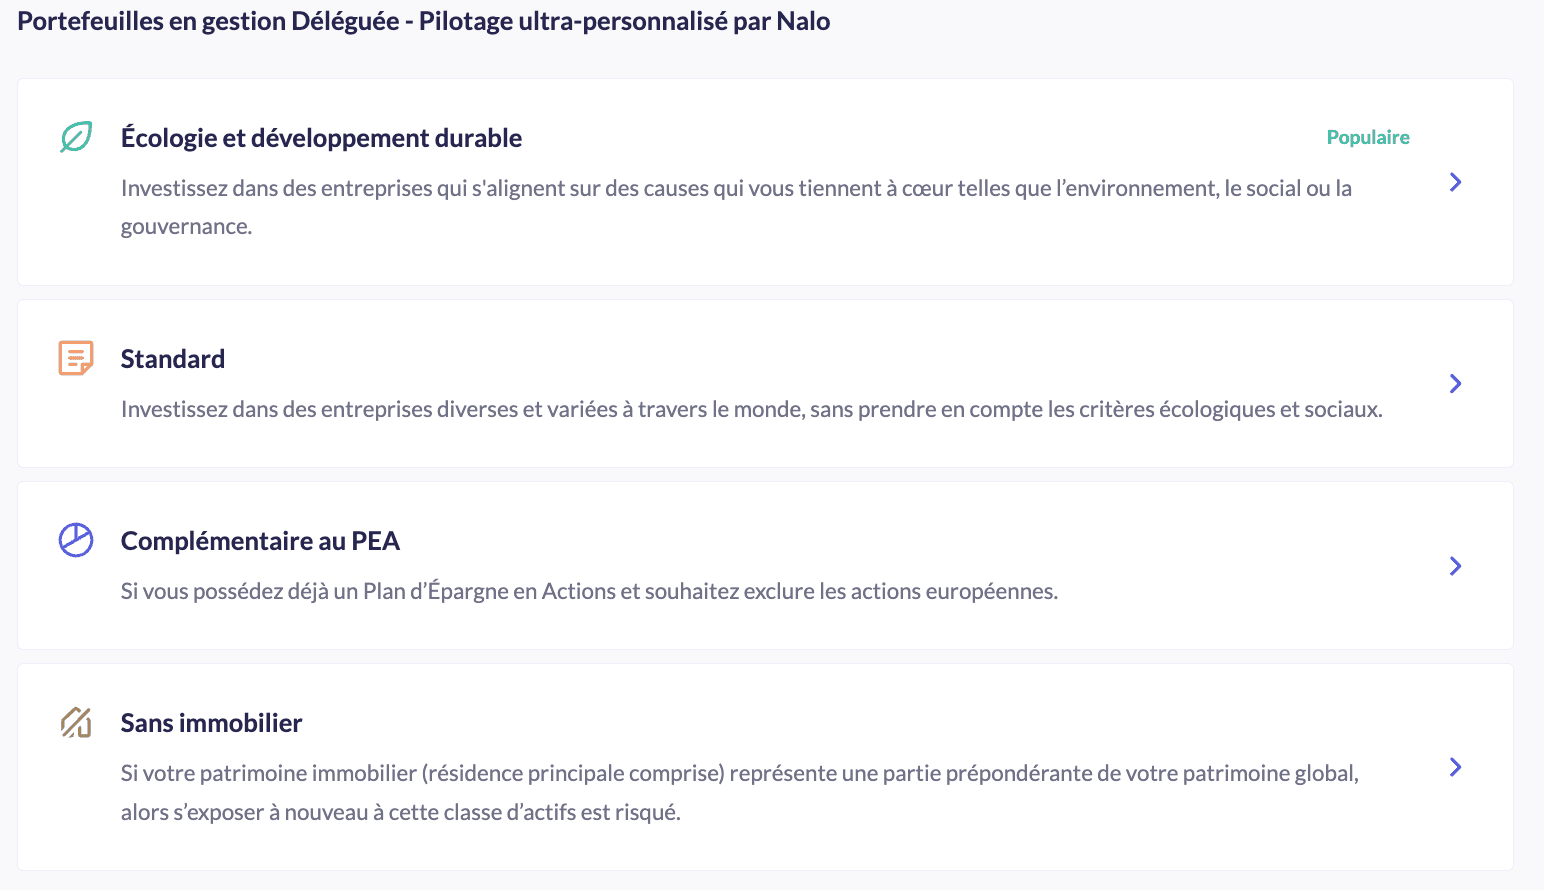
Task: Select the Standard portfolio title
Action: point(172,358)
